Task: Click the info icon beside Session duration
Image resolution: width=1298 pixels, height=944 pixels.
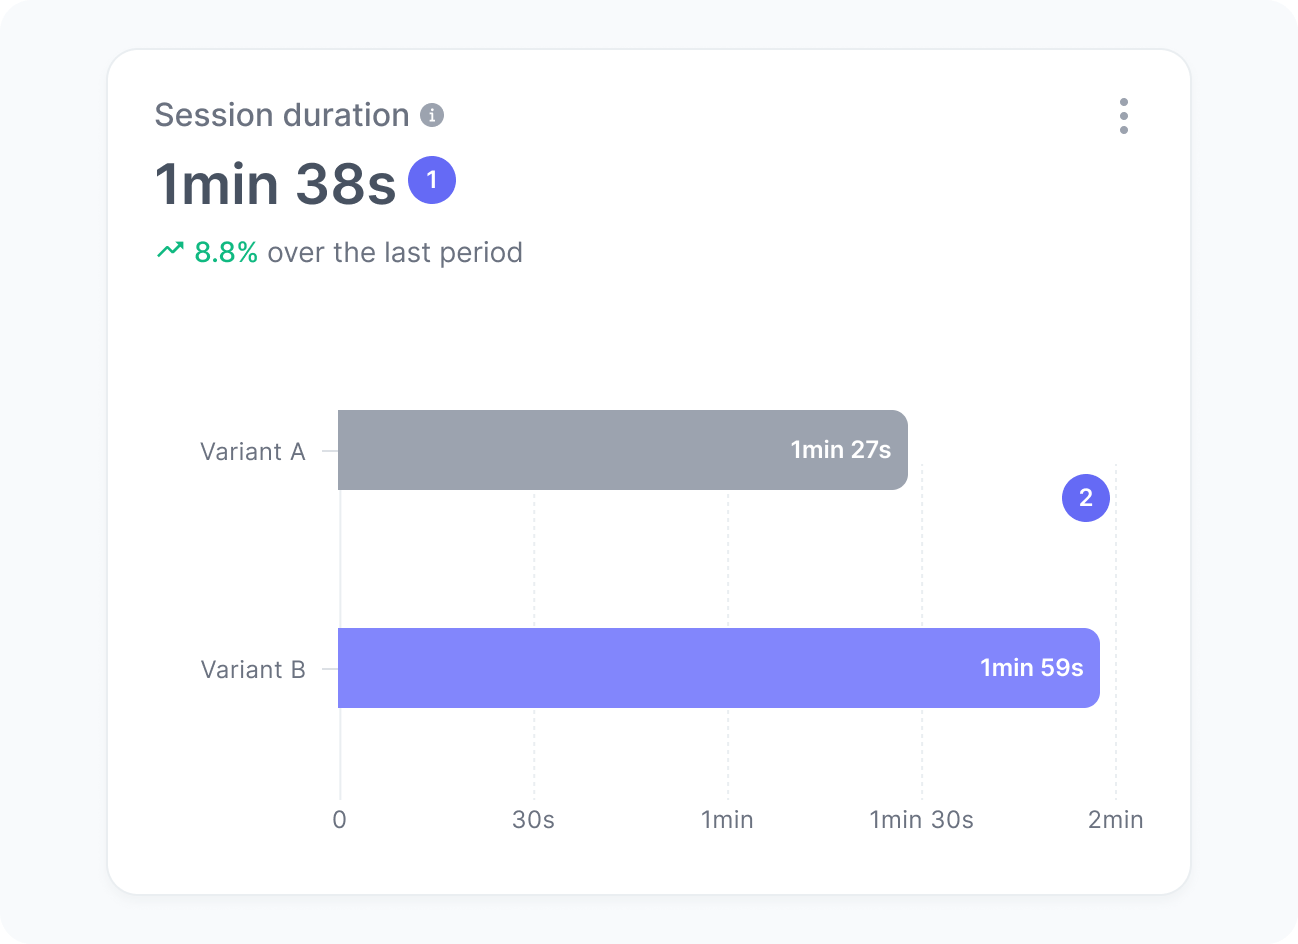Action: click(431, 115)
